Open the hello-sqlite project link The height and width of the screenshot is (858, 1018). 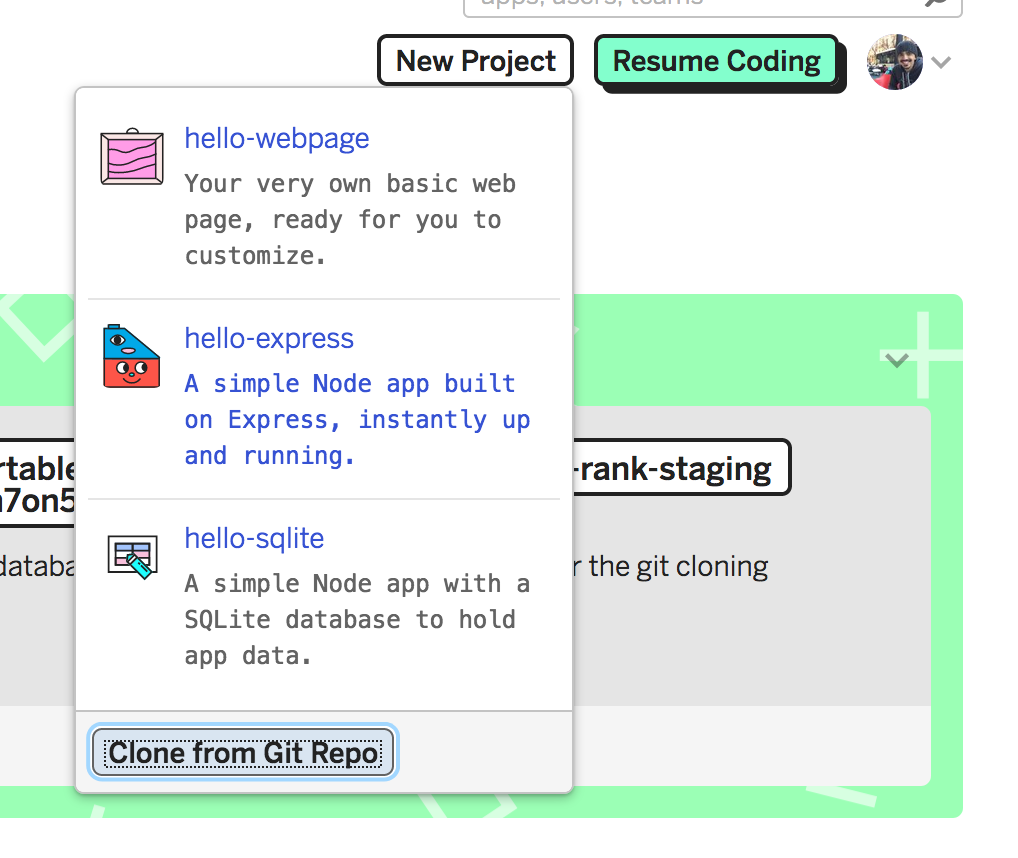pos(254,539)
